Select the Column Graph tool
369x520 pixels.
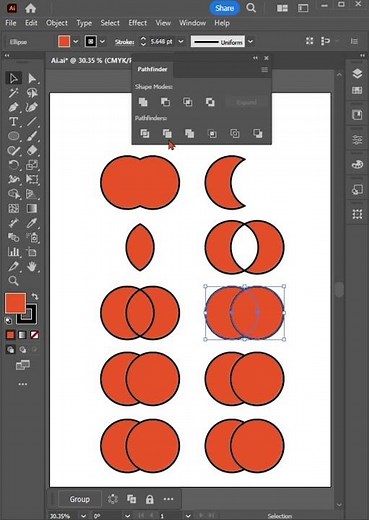pyautogui.click(x=13, y=252)
